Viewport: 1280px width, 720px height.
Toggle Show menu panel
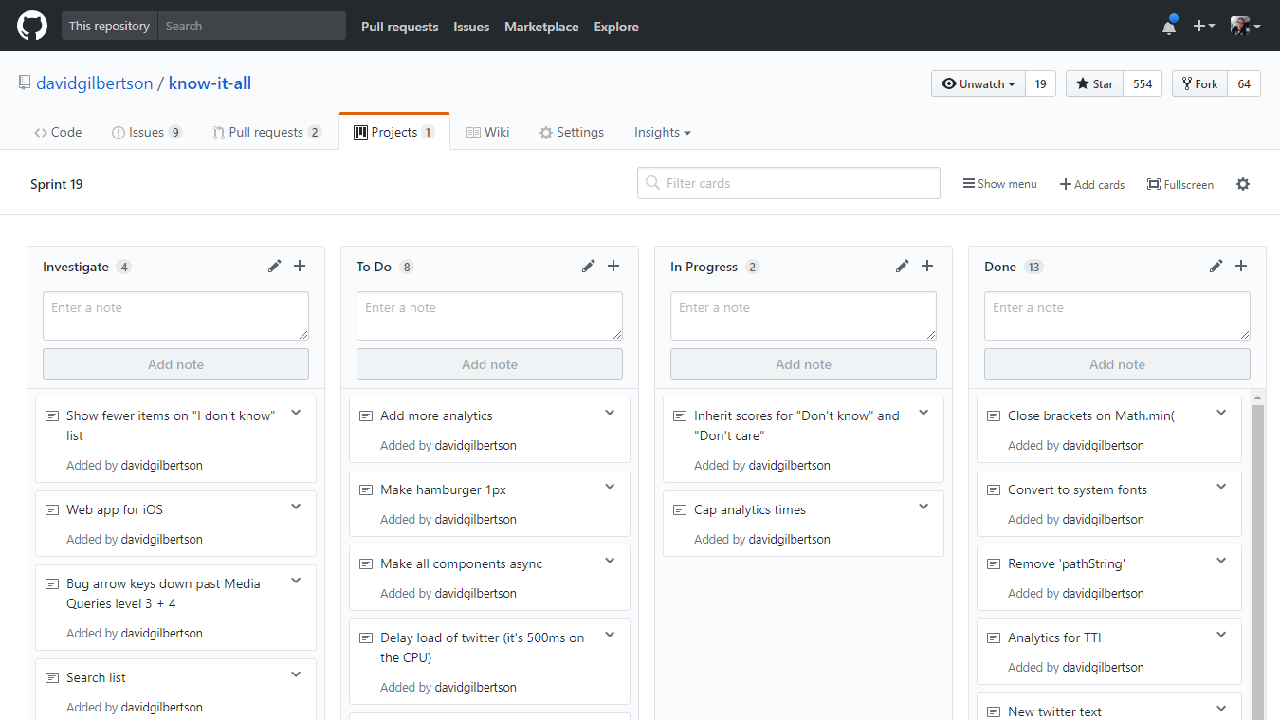pos(999,184)
